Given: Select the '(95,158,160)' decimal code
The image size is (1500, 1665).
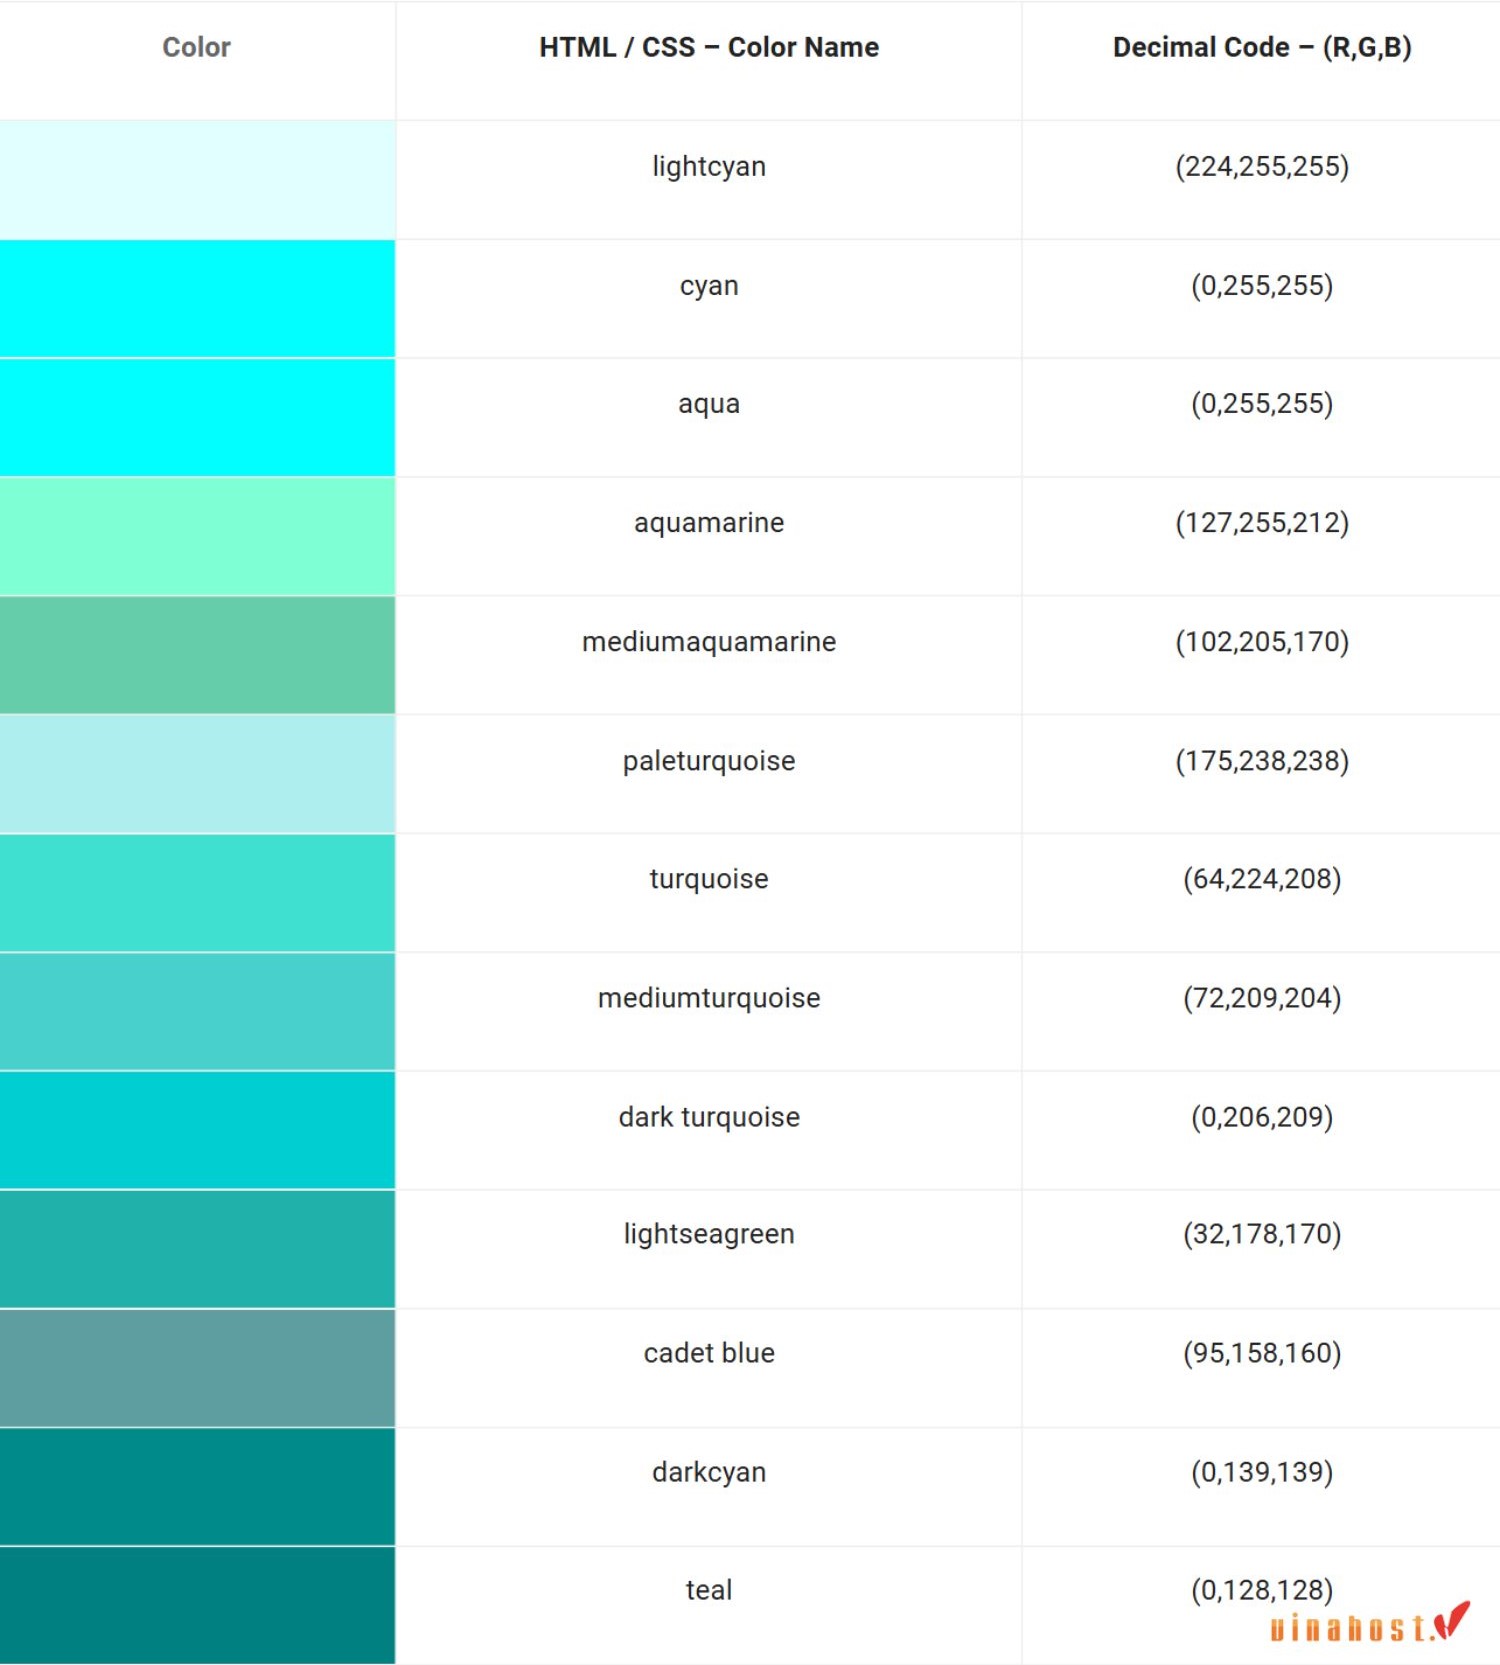Looking at the screenshot, I should (1262, 1353).
